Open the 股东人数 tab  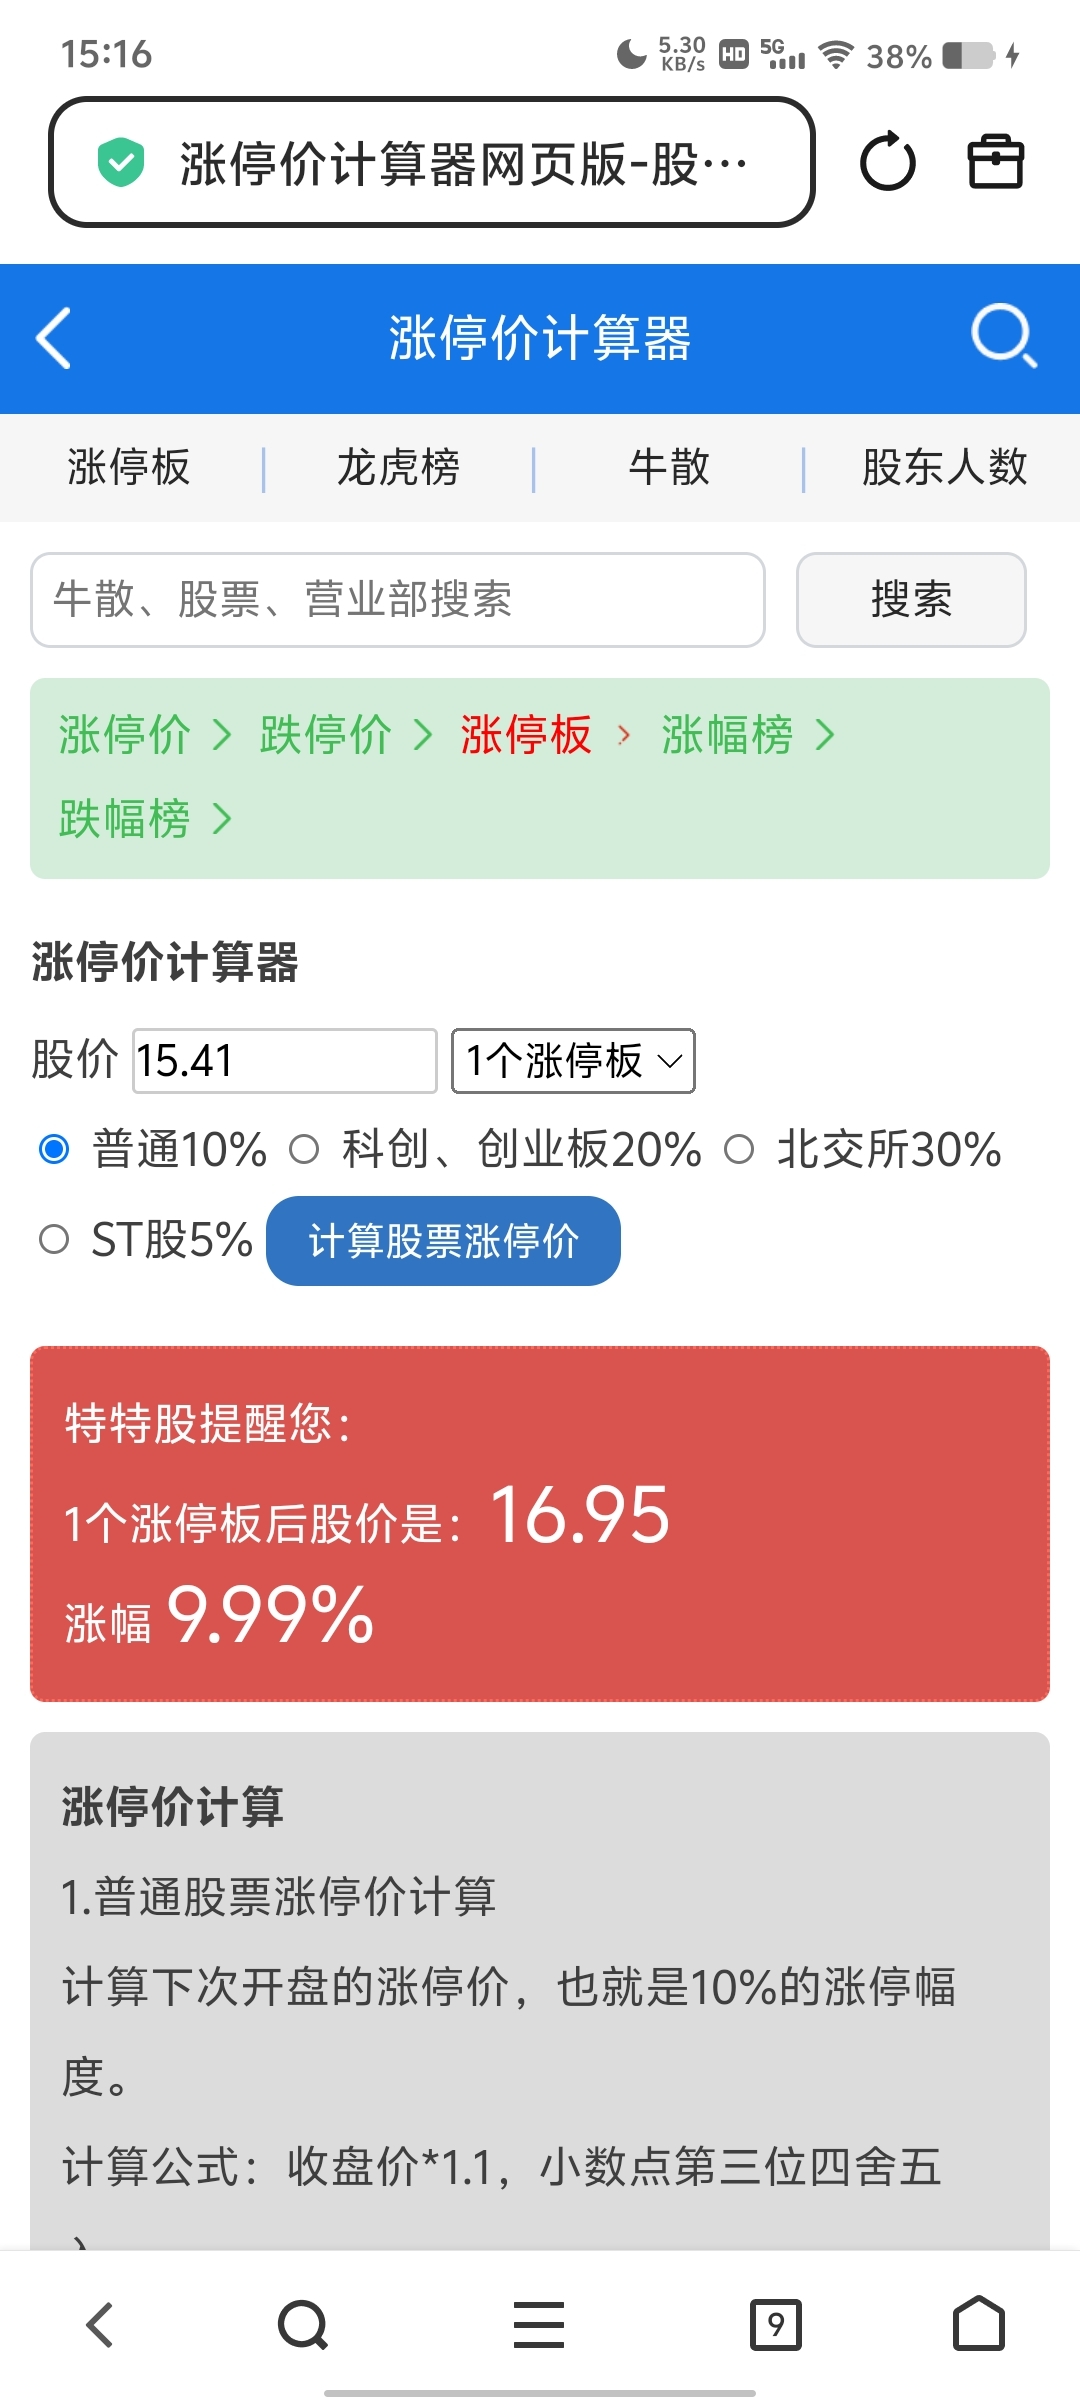click(944, 468)
